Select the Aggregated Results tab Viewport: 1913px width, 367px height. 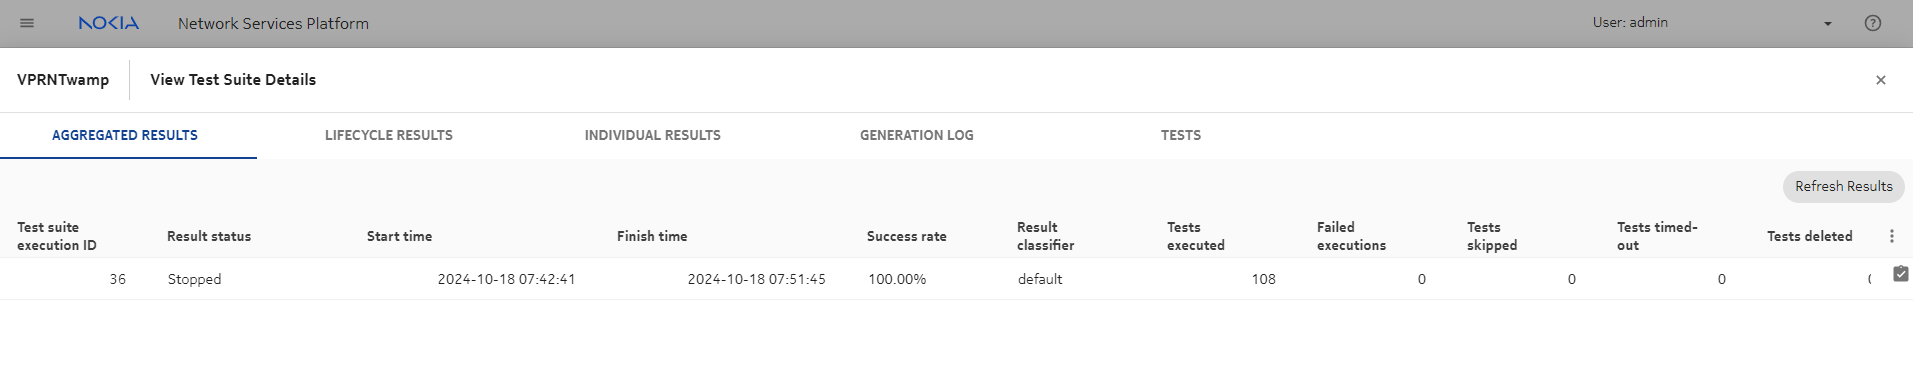[x=125, y=135]
